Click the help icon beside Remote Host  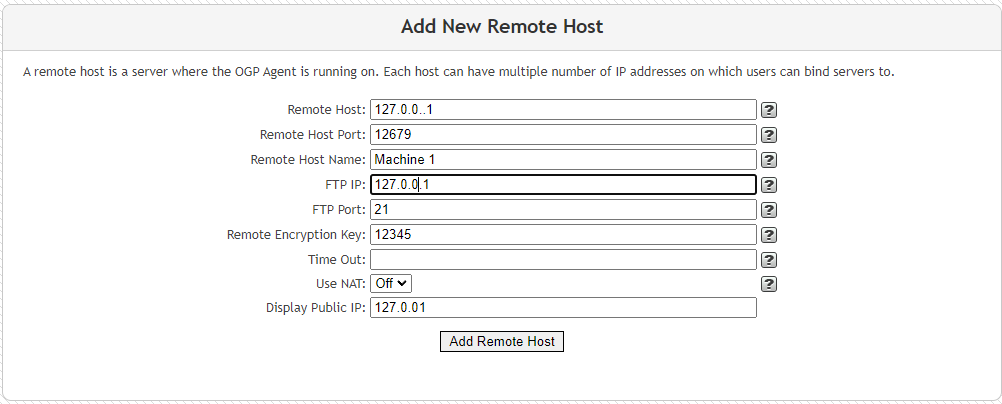[769, 110]
